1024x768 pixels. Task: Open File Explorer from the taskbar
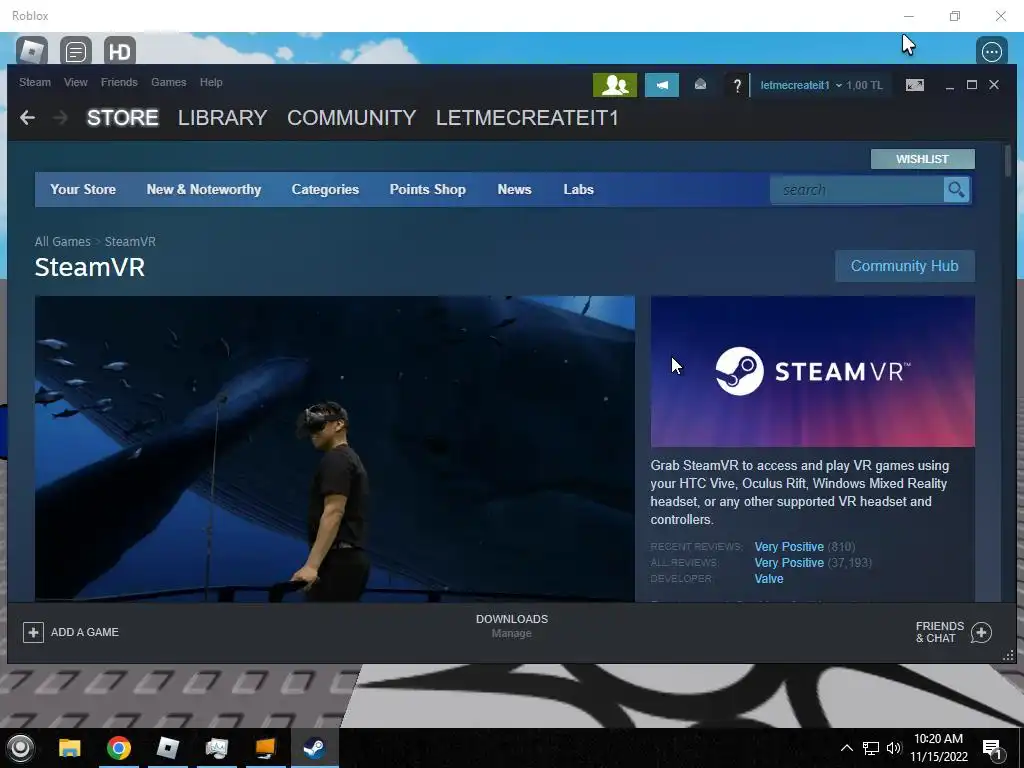tap(69, 748)
